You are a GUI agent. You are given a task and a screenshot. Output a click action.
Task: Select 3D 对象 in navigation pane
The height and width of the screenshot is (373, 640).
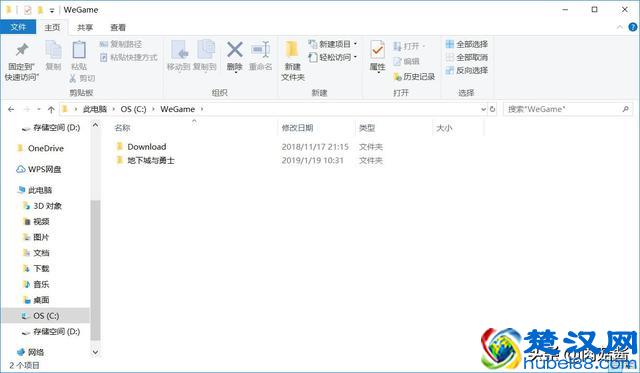click(47, 206)
